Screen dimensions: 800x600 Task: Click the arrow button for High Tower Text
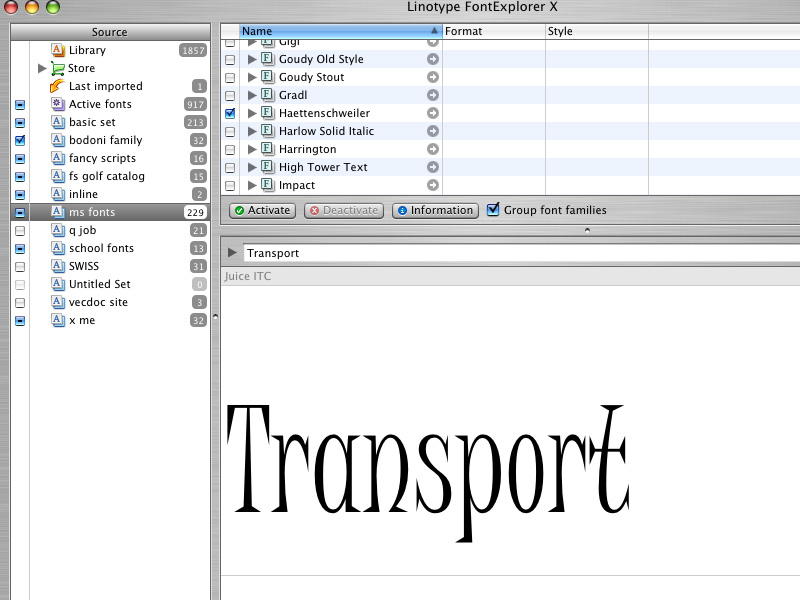click(x=433, y=167)
